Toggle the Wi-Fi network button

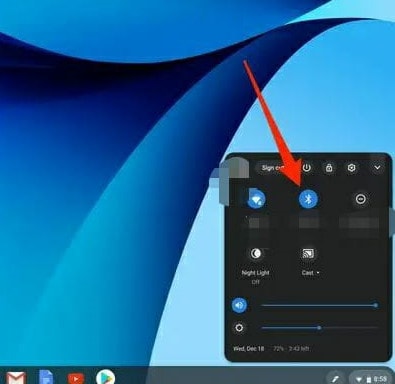pyautogui.click(x=256, y=200)
